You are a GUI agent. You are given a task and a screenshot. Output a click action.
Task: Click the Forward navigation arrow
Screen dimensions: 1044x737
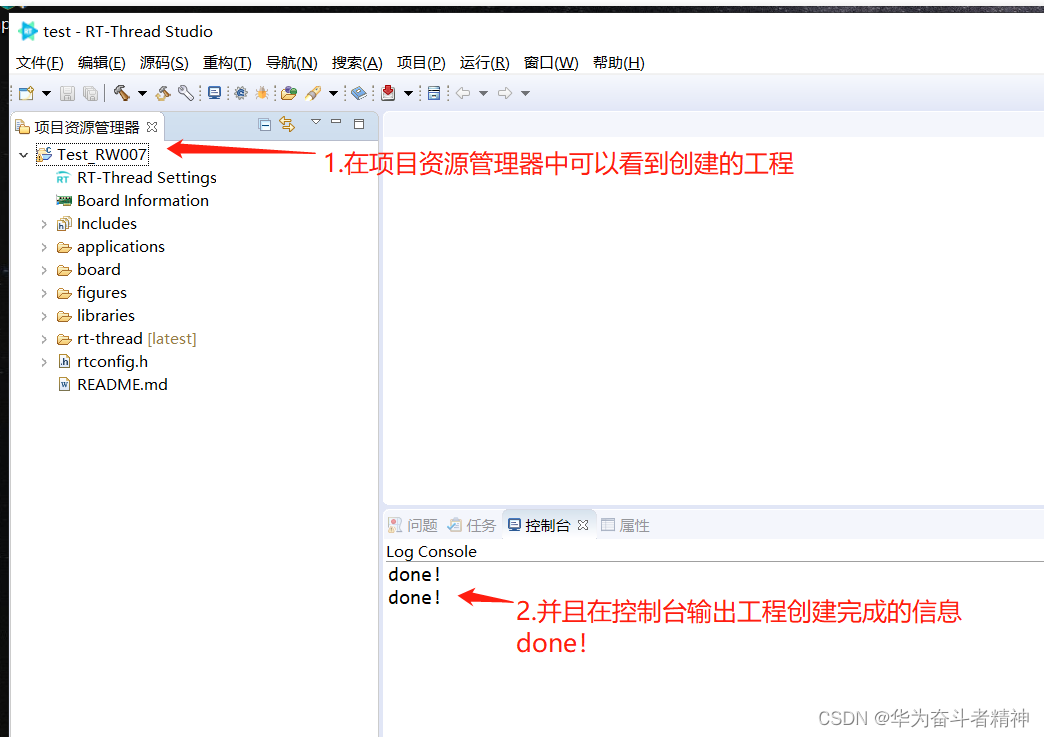point(505,93)
